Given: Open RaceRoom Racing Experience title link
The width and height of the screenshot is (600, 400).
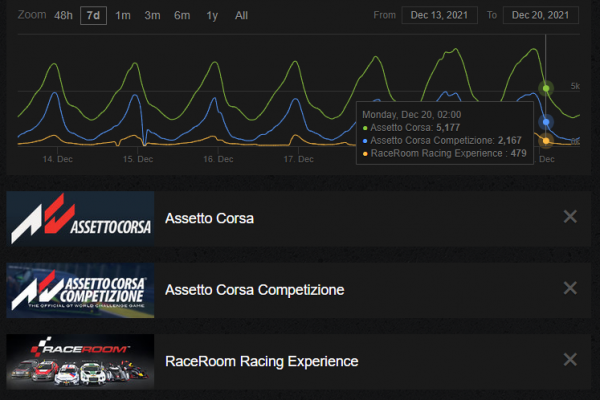Looking at the screenshot, I should click(x=261, y=361).
